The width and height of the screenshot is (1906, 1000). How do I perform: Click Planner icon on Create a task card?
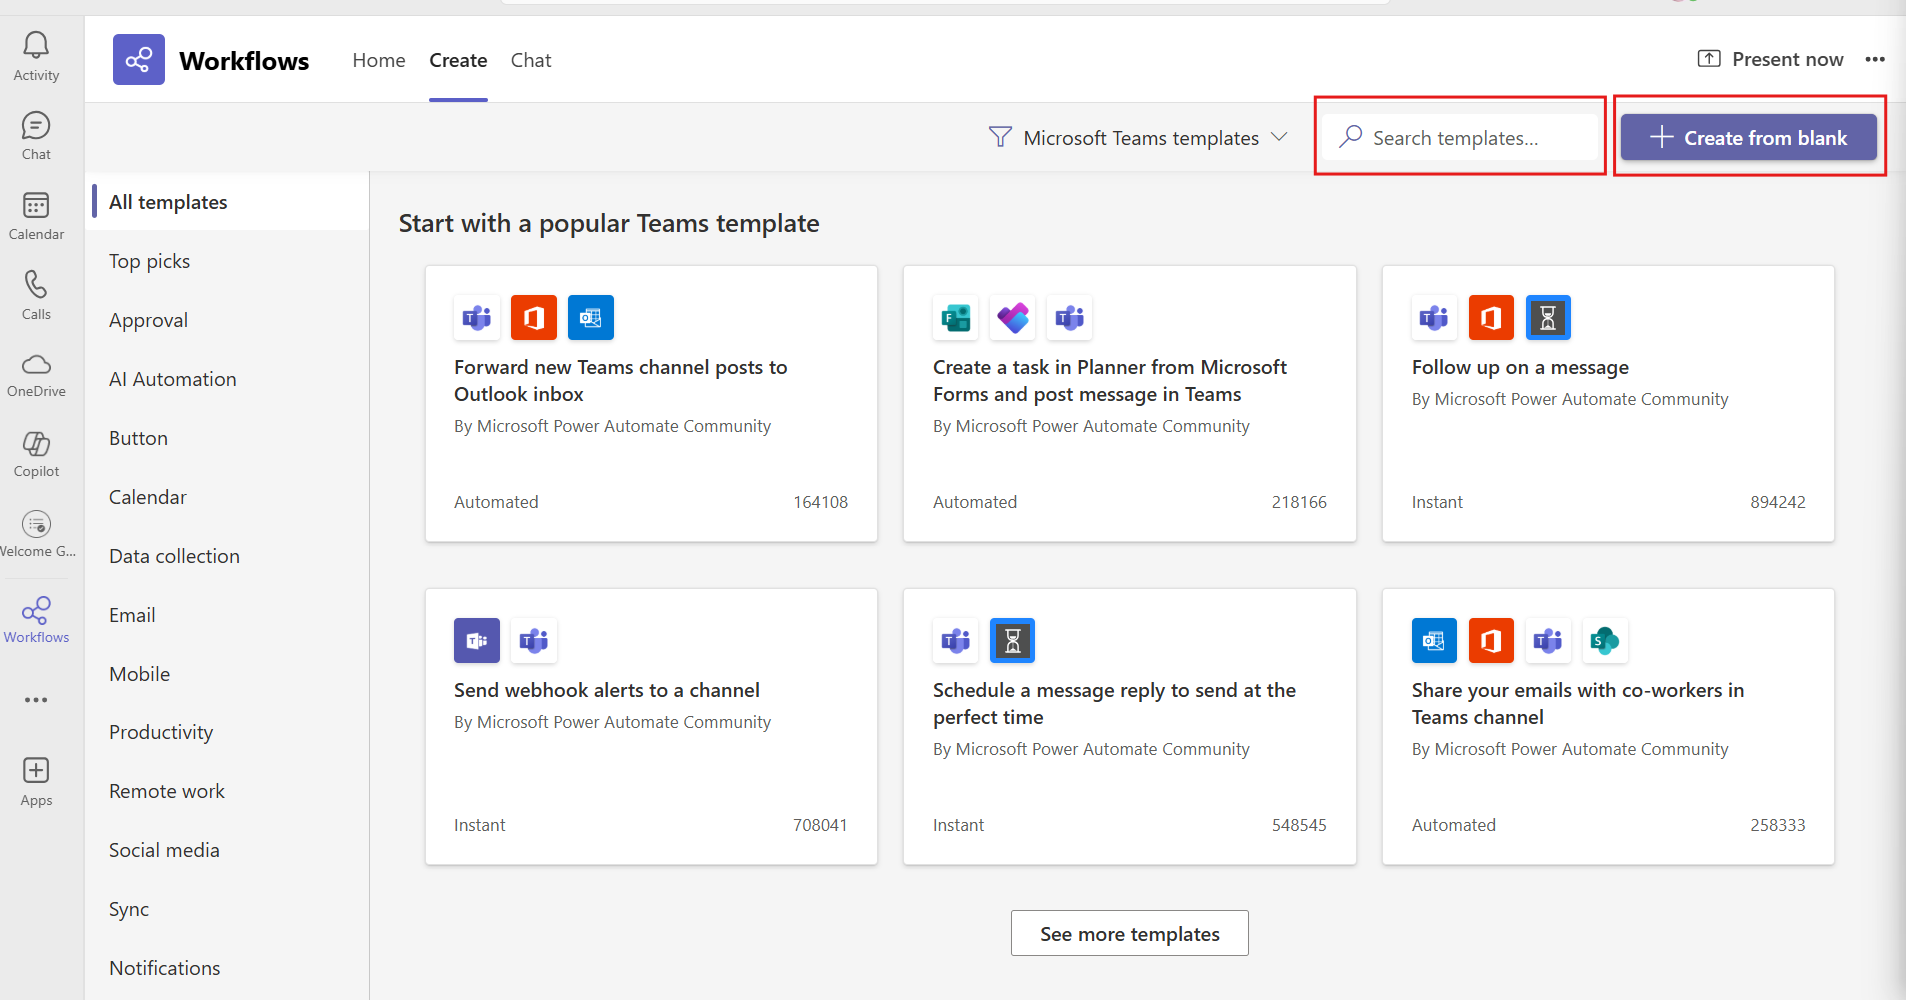(1013, 318)
